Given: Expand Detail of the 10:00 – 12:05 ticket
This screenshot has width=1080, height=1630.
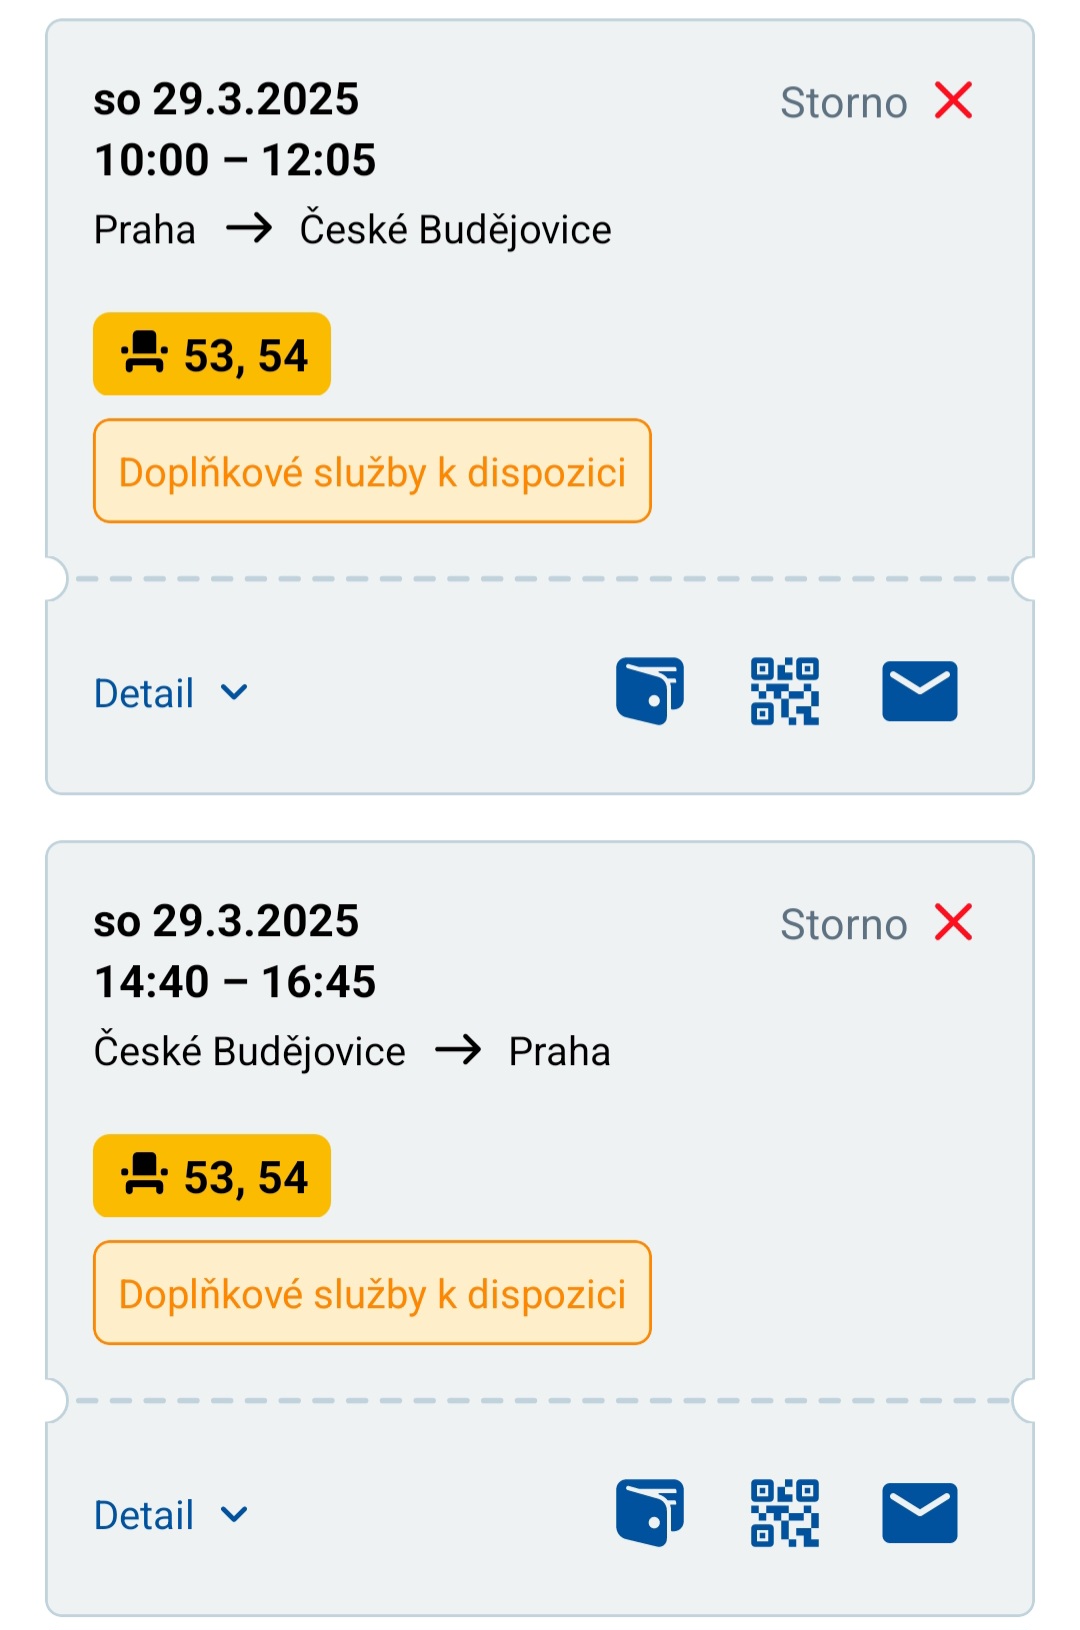Looking at the screenshot, I should pos(171,693).
